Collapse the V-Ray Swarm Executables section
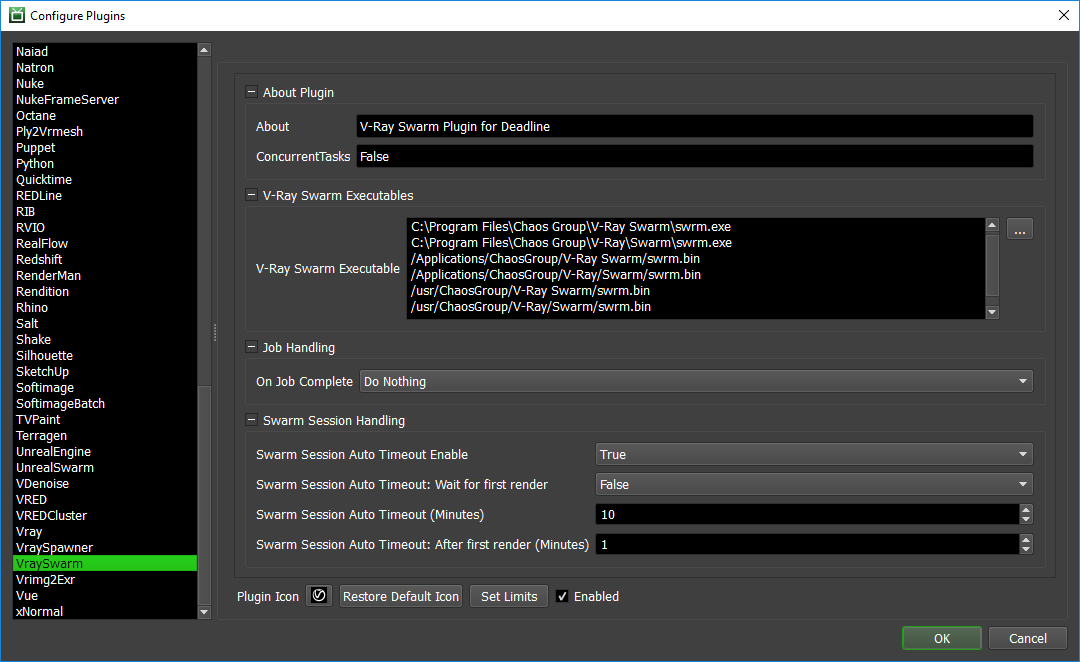The image size is (1080, 662). point(251,195)
